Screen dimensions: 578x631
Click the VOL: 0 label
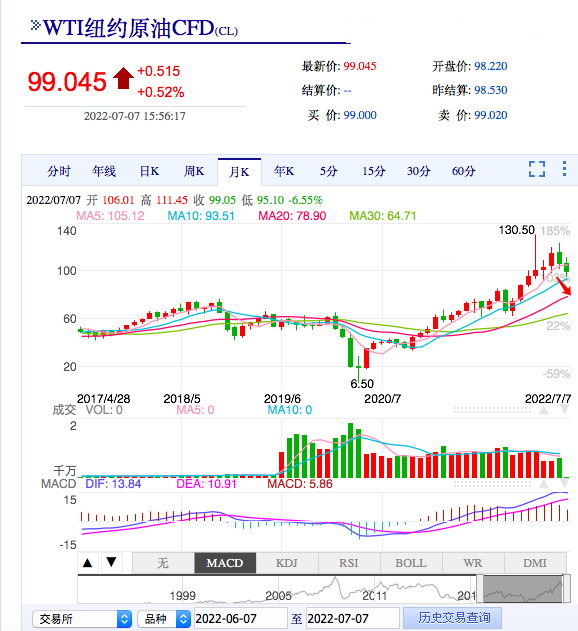click(x=104, y=410)
